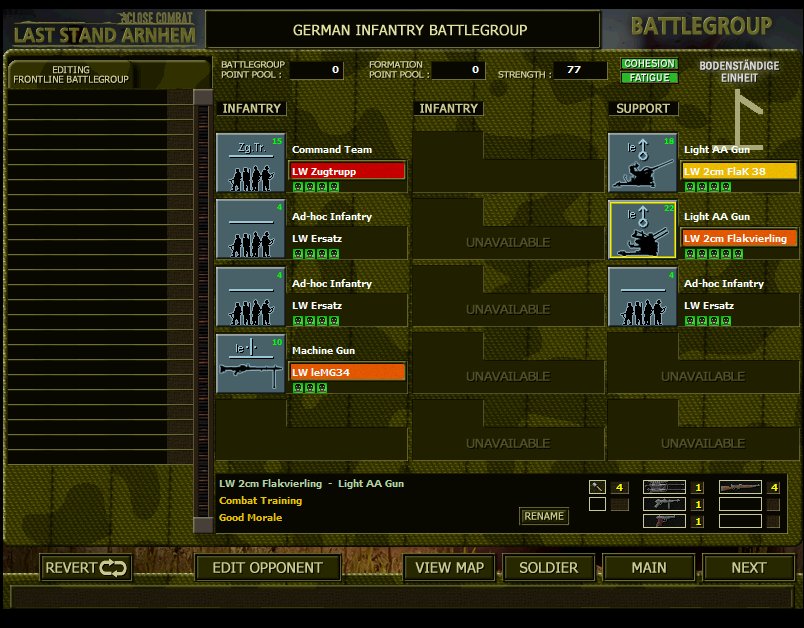Click the "Good Morale" text
Image resolution: width=804 pixels, height=628 pixels.
[x=250, y=517]
